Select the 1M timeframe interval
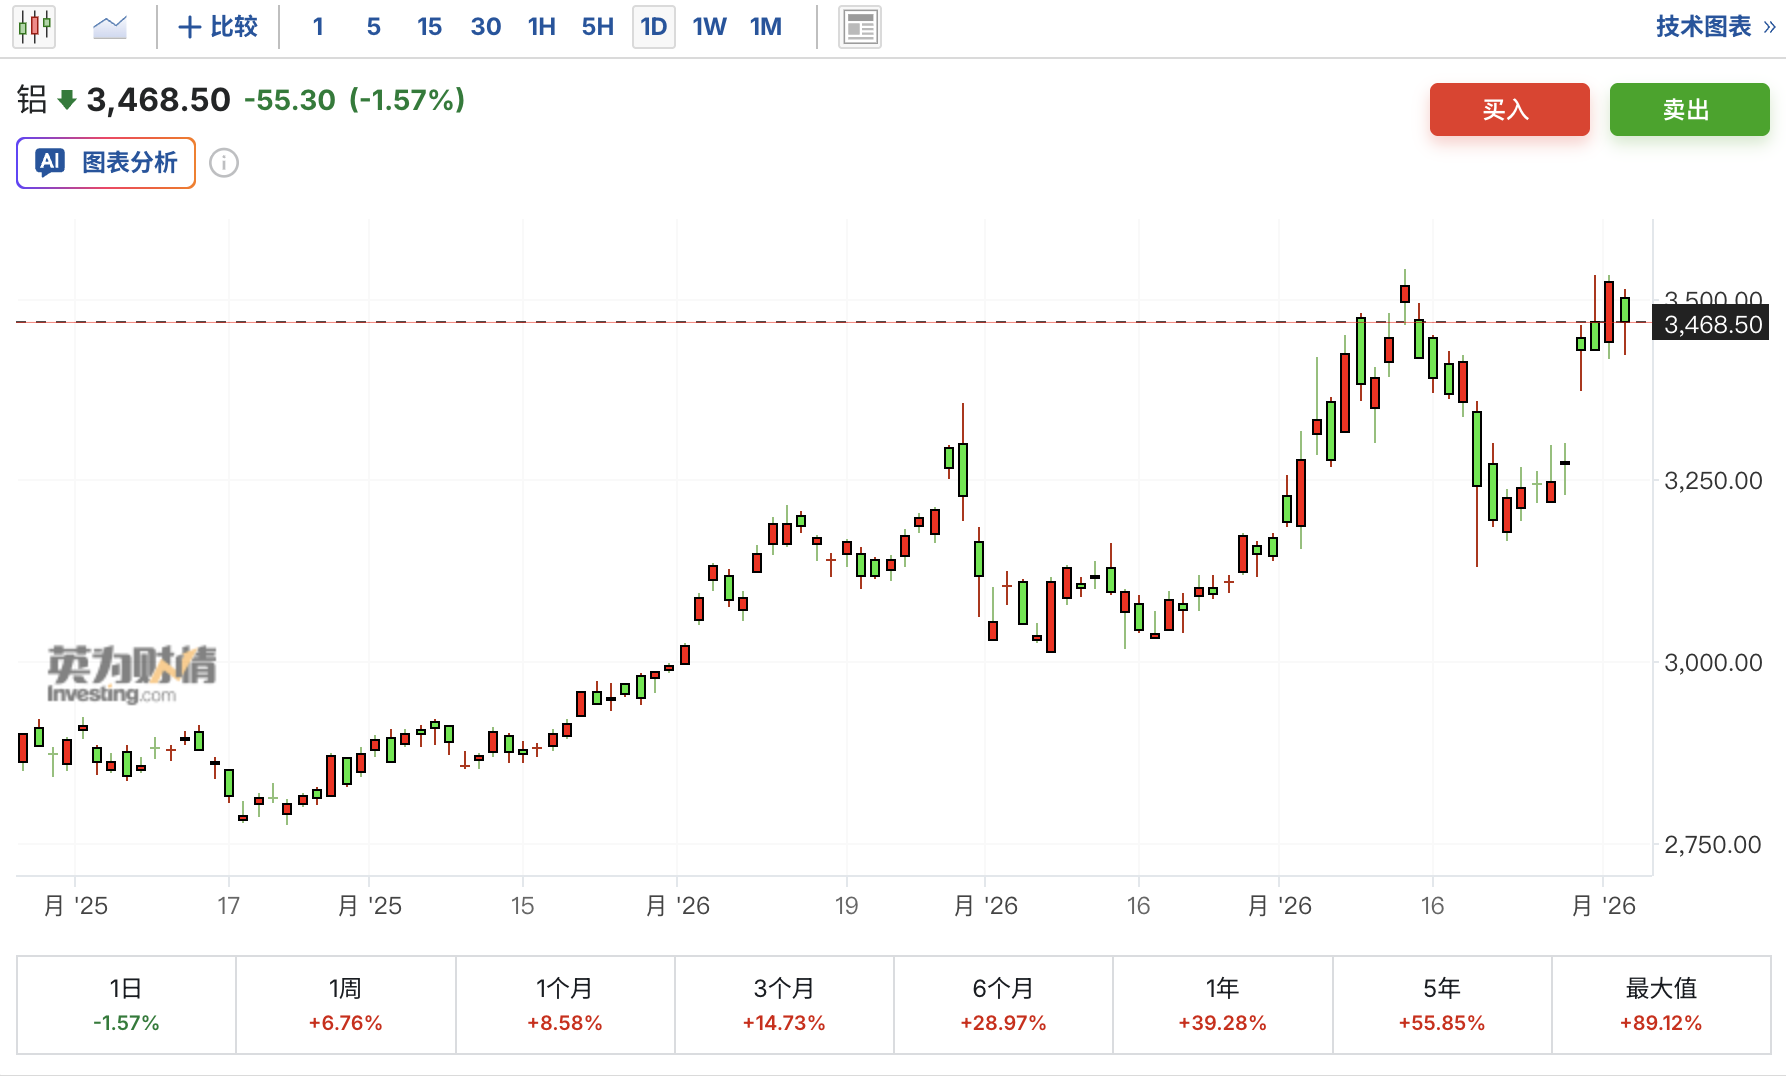Image resolution: width=1786 pixels, height=1076 pixels. coord(766,27)
